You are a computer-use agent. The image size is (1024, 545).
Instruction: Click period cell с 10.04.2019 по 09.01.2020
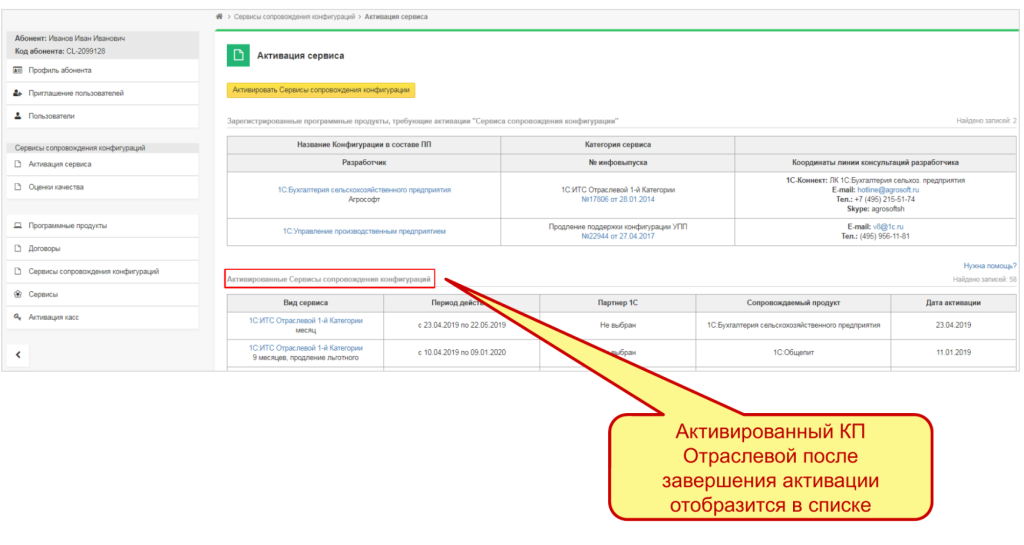tap(461, 352)
